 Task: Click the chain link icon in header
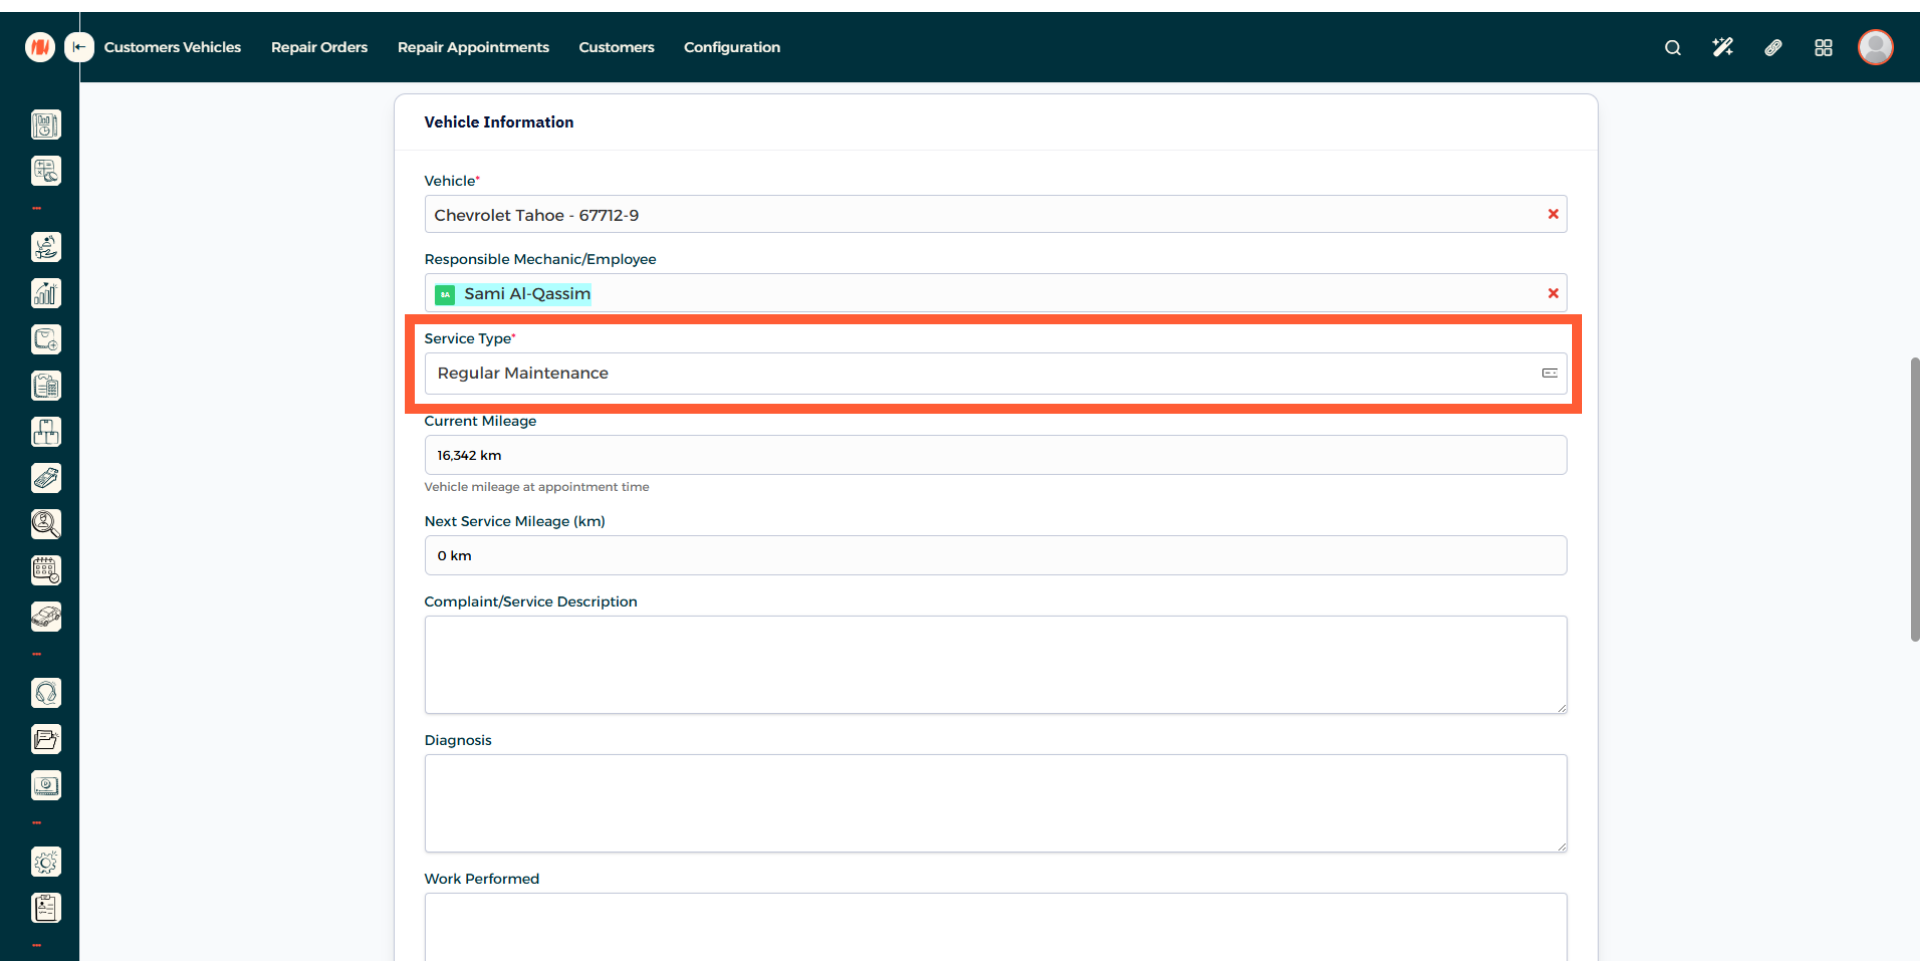point(1773,47)
